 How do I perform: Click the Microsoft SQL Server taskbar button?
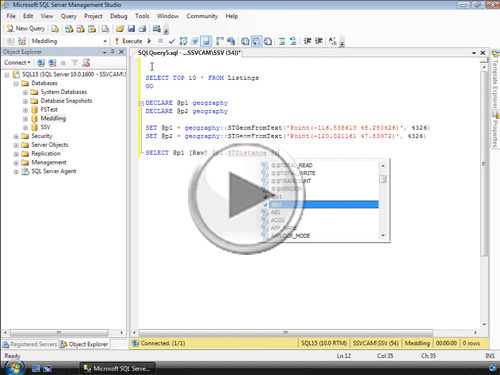118,369
